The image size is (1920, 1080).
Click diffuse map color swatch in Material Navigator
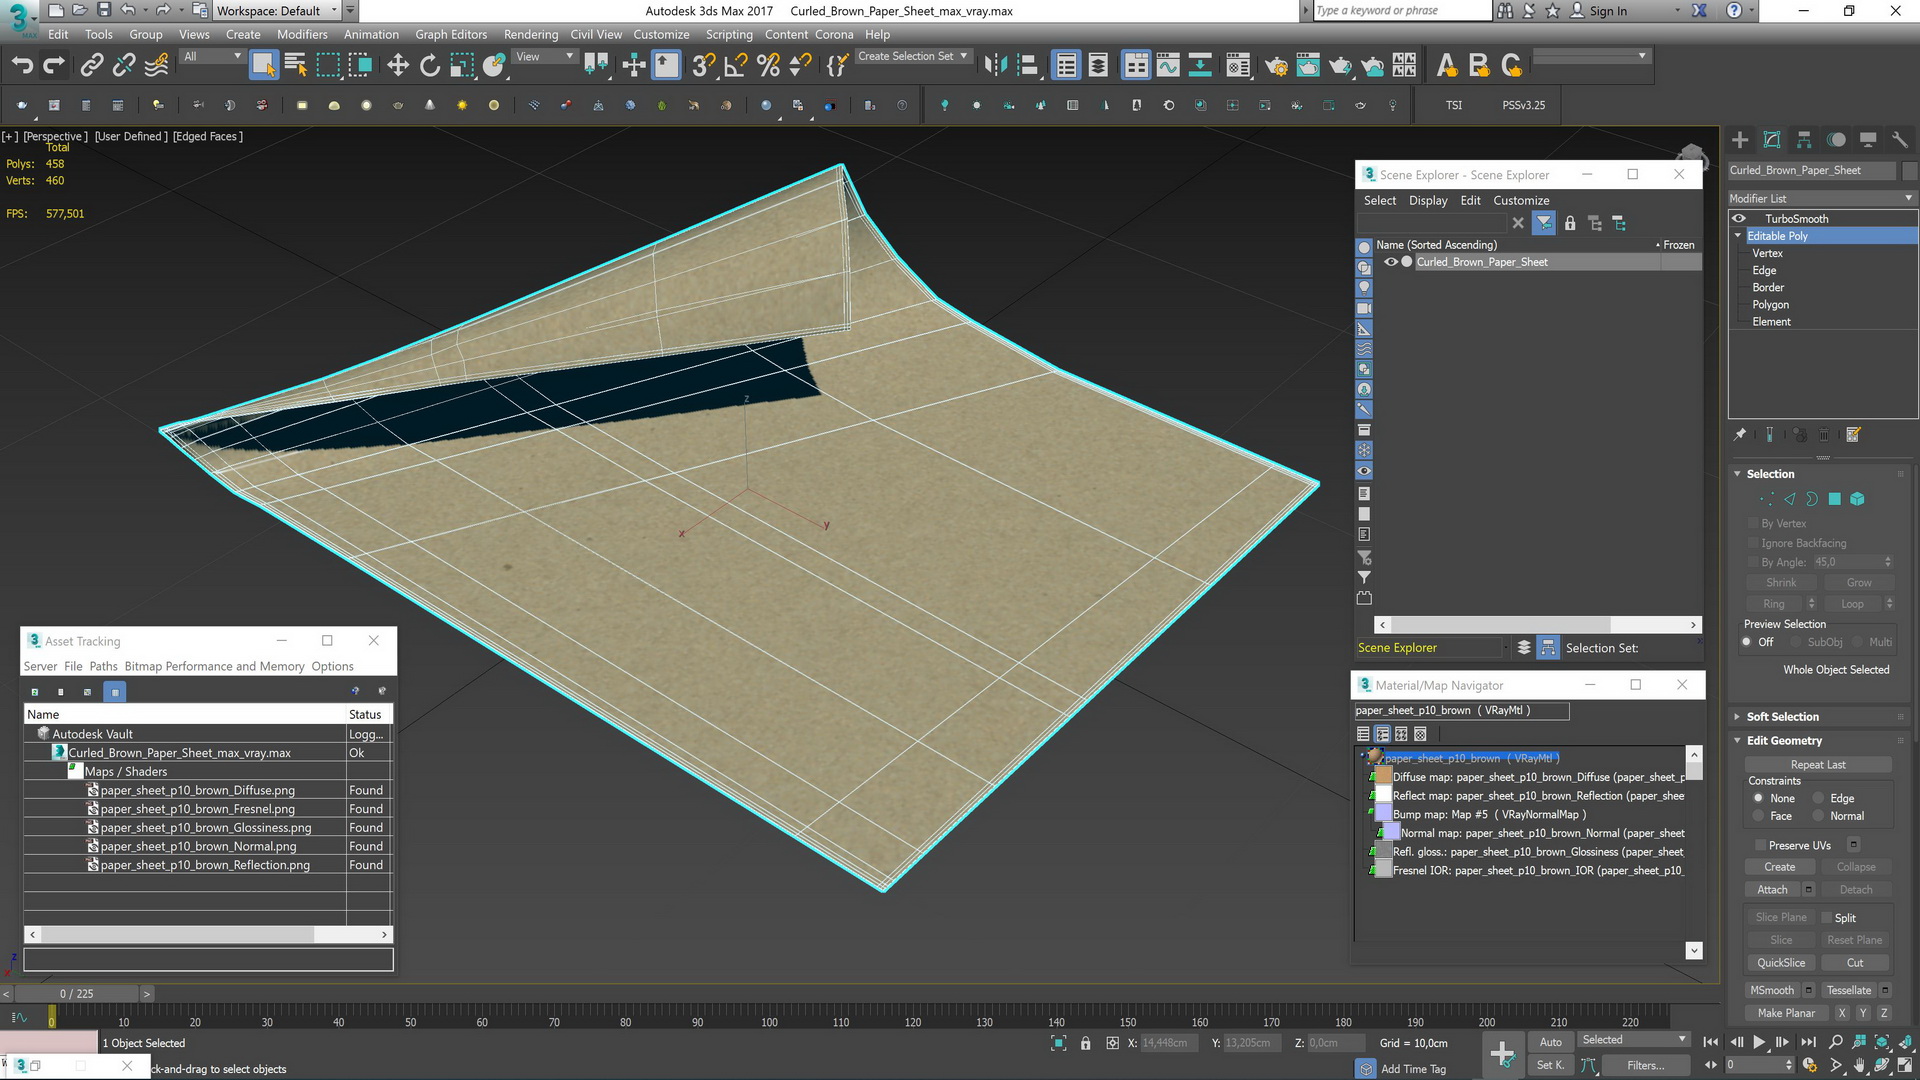[1383, 777]
